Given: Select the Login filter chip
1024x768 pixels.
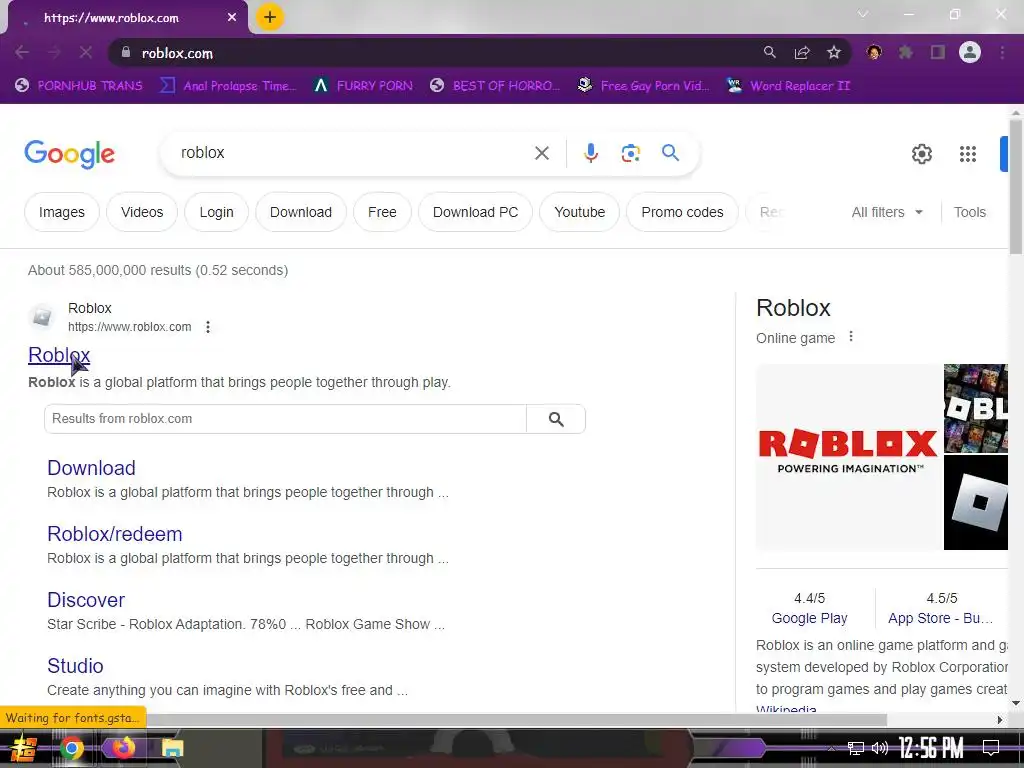Looking at the screenshot, I should coord(216,212).
